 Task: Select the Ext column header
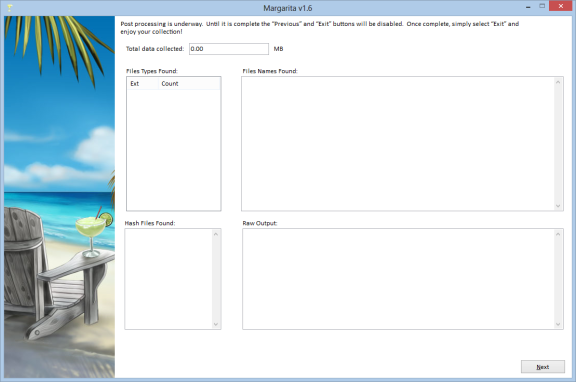143,84
